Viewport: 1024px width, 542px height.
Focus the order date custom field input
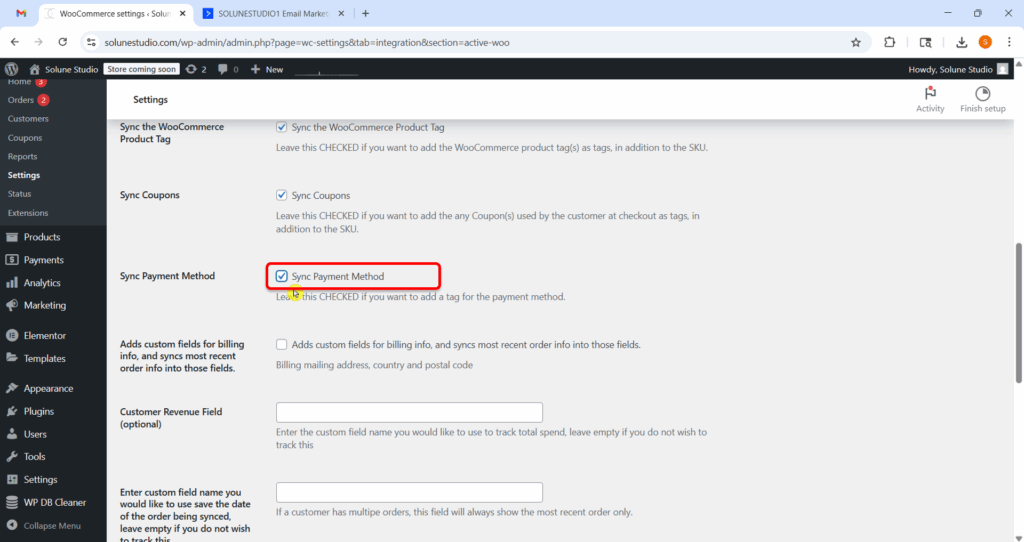coord(409,492)
